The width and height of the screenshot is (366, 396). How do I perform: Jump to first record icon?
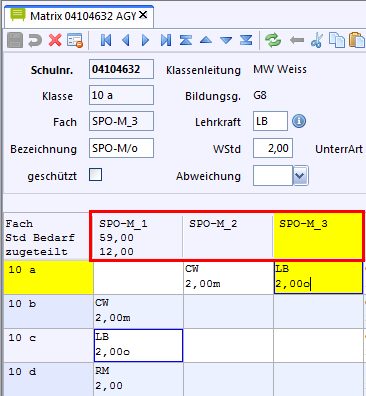coord(106,40)
